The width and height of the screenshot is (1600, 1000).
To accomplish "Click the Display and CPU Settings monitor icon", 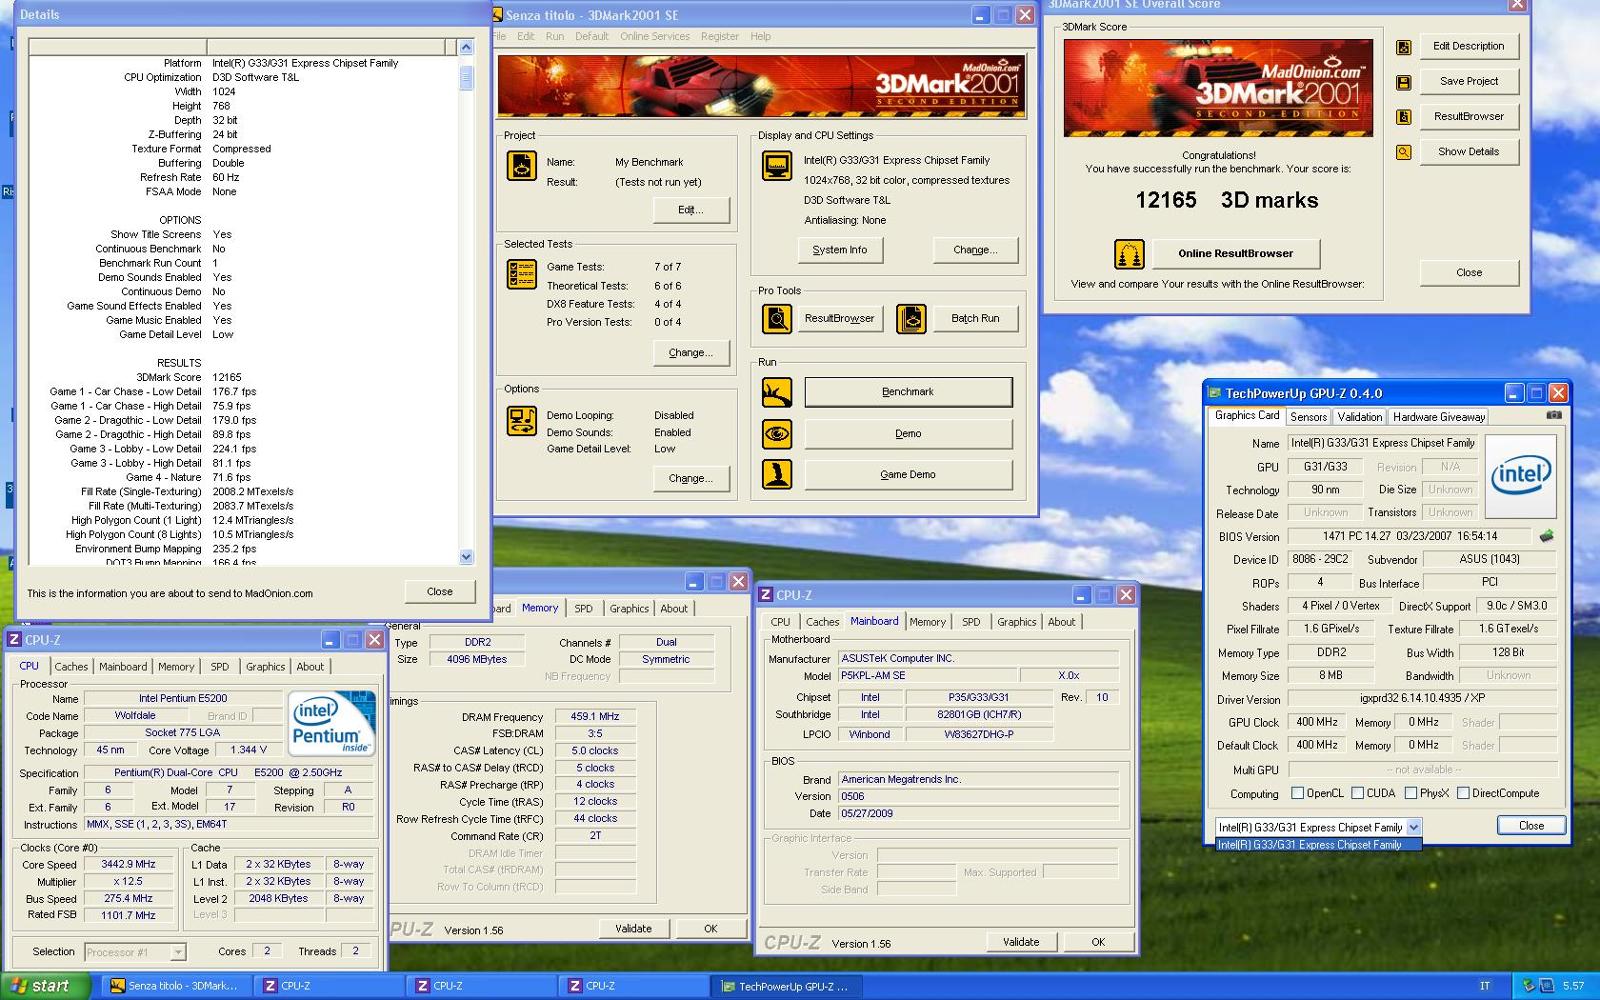I will [777, 165].
